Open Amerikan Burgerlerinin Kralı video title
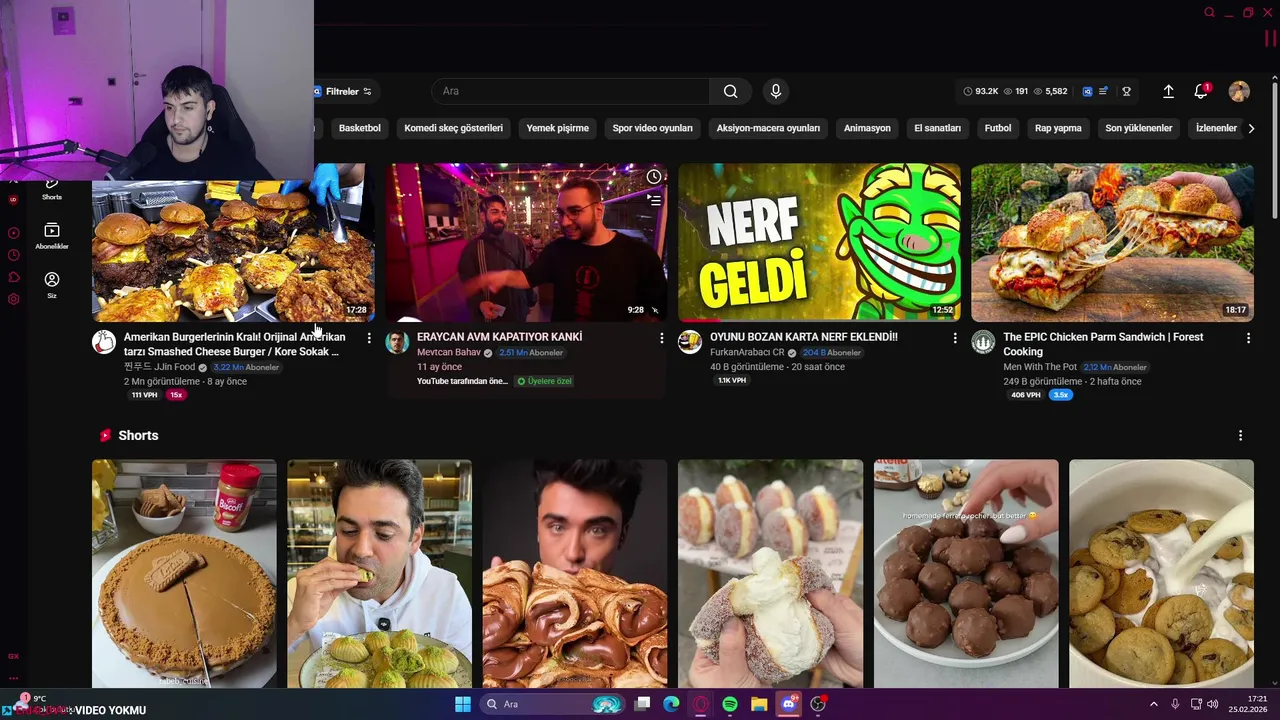The width and height of the screenshot is (1280, 720). [x=235, y=344]
